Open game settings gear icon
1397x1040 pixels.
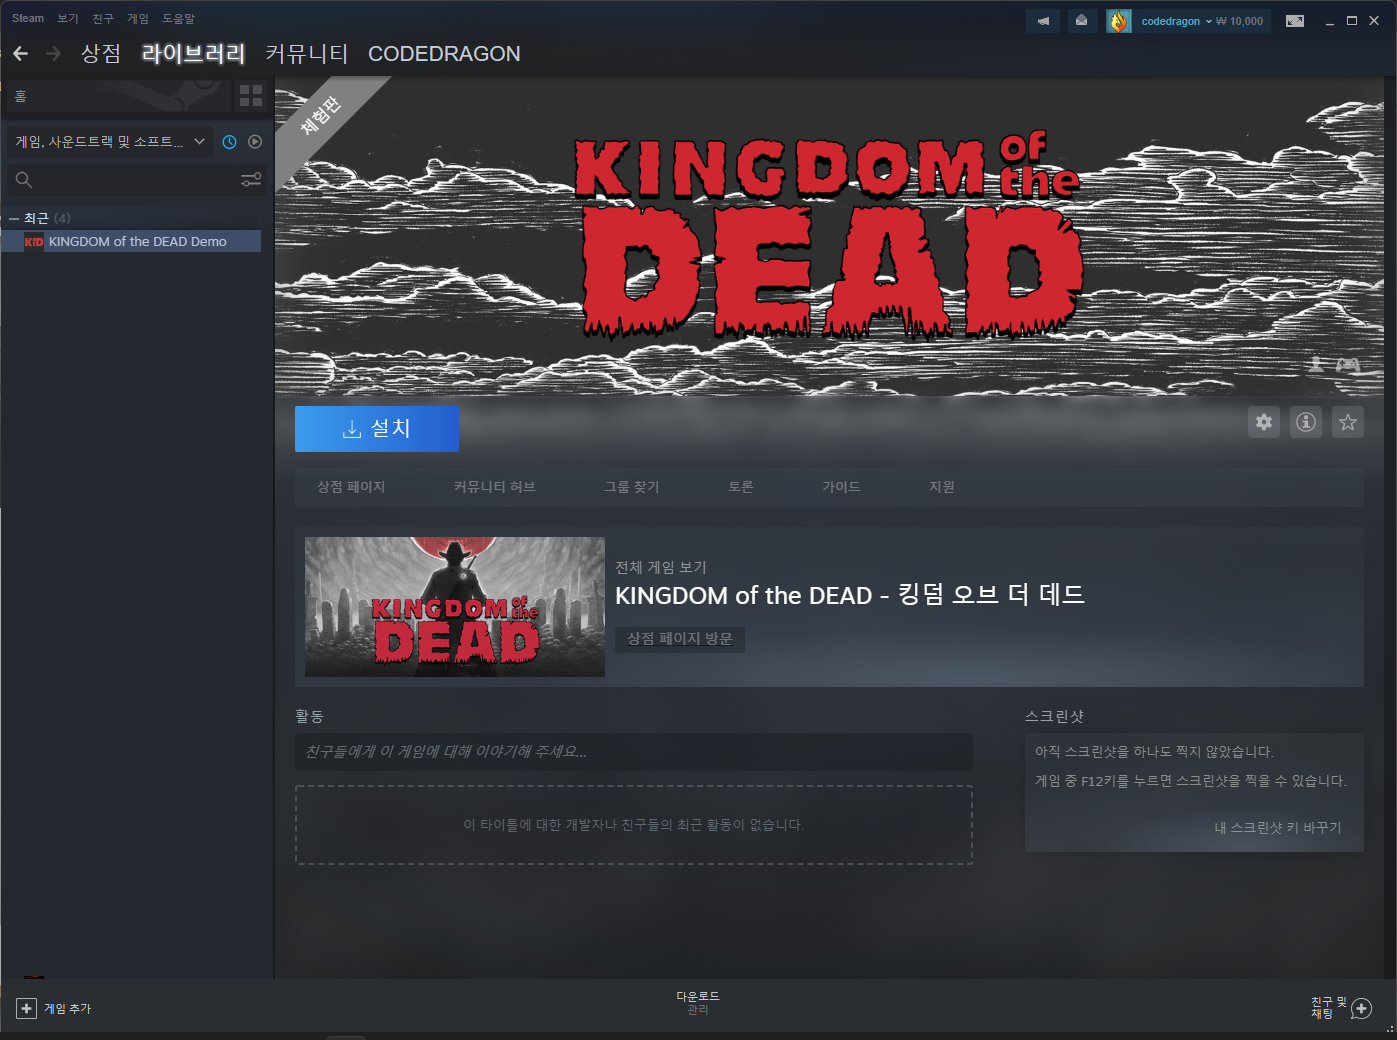tap(1264, 422)
